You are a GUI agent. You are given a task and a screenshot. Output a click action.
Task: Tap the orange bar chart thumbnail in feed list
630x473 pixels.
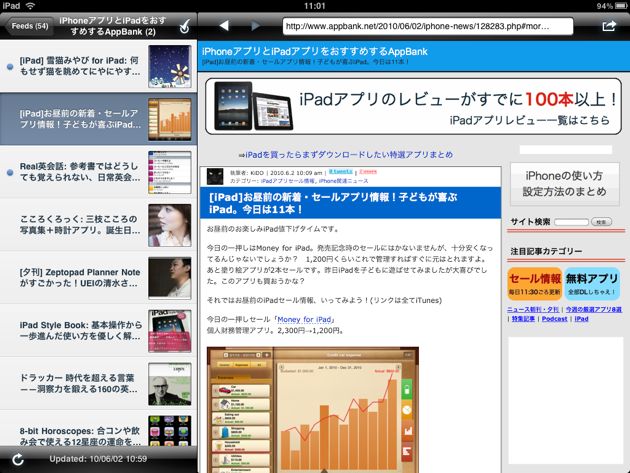pyautogui.click(x=170, y=119)
